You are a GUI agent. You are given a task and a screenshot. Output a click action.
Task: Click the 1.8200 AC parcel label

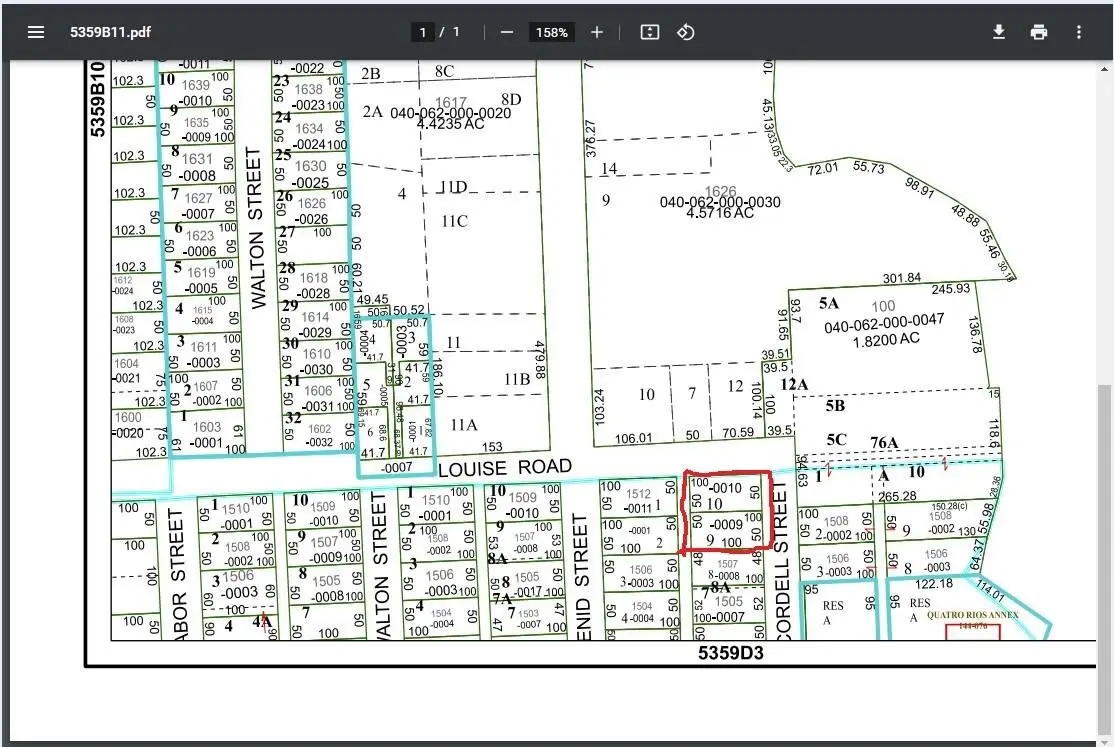pos(870,341)
